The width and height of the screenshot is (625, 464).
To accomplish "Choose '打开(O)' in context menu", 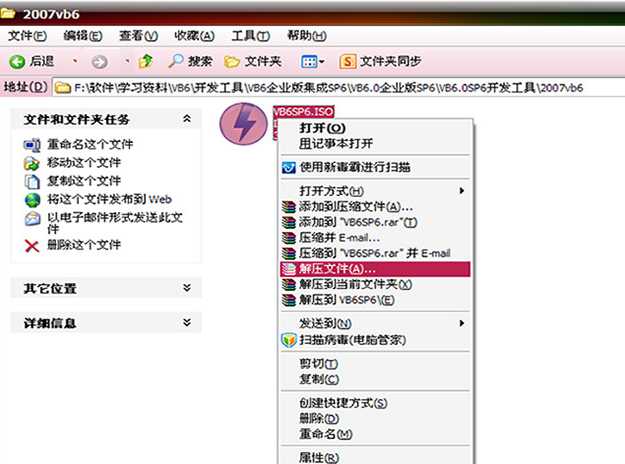I will pos(375,128).
